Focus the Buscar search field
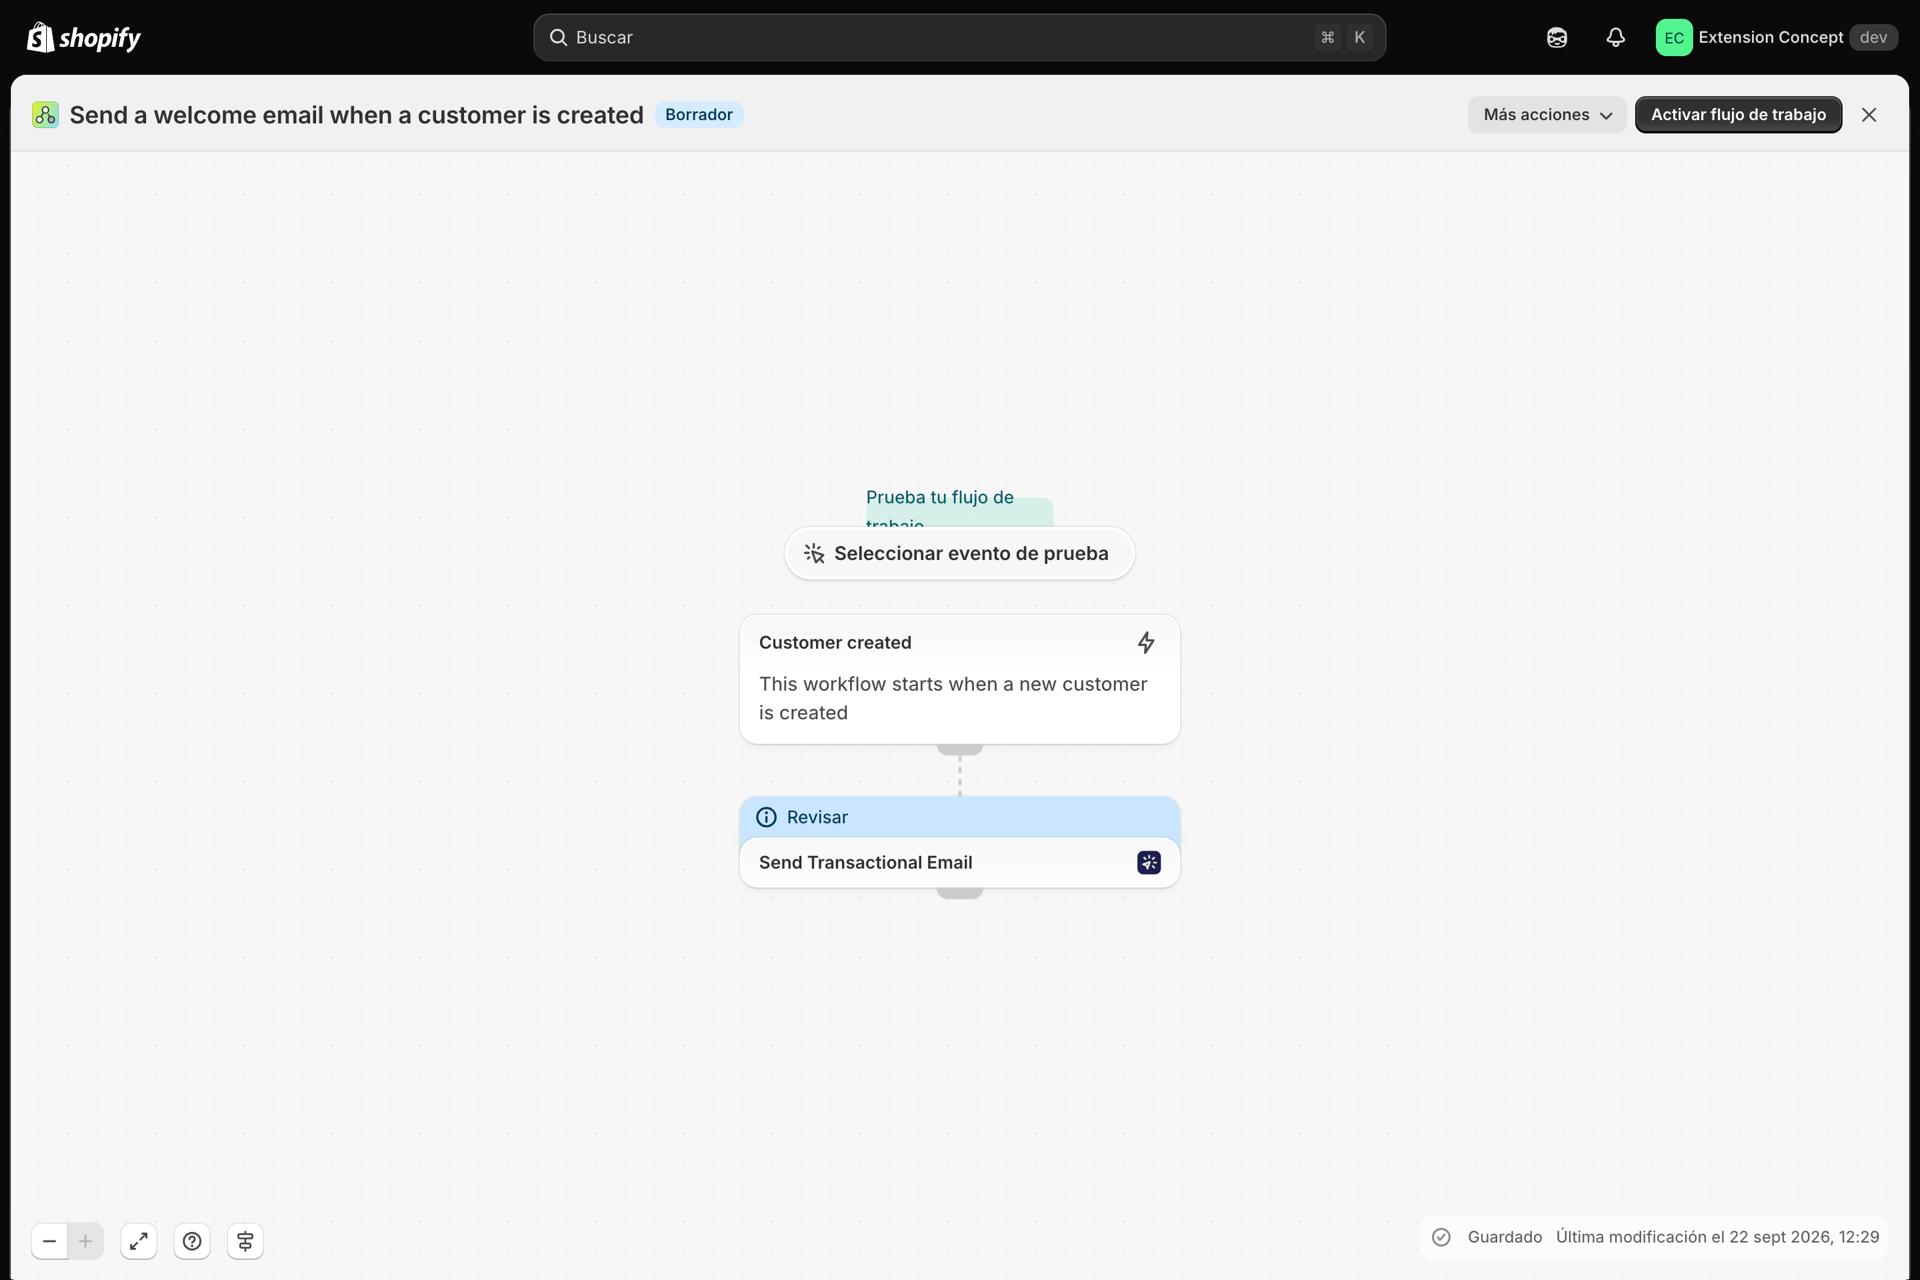 pyautogui.click(x=959, y=38)
